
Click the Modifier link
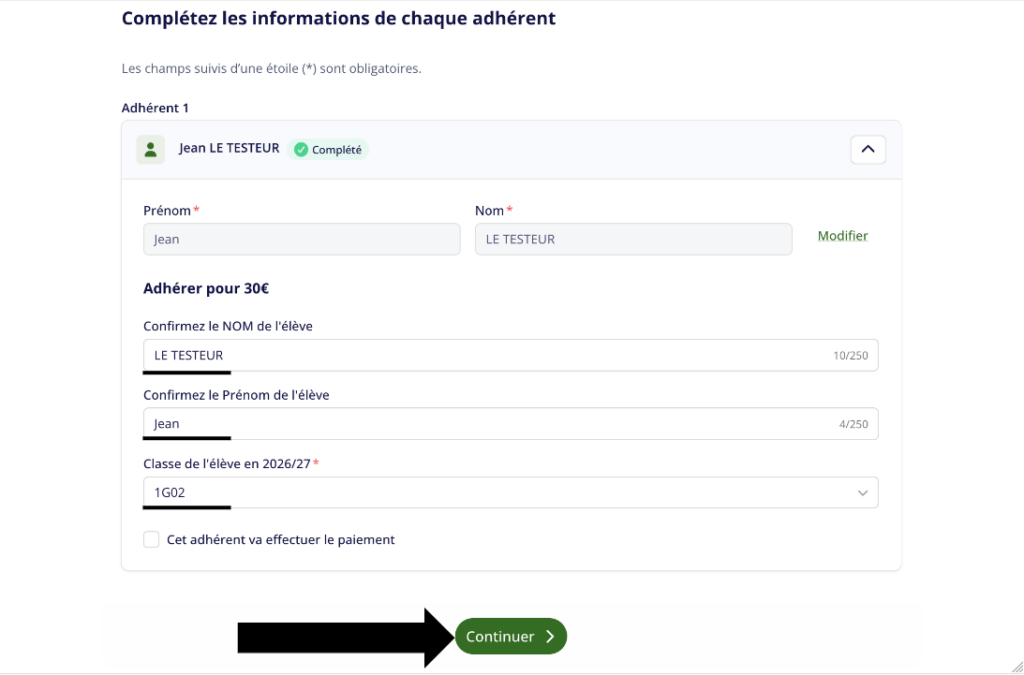click(842, 236)
